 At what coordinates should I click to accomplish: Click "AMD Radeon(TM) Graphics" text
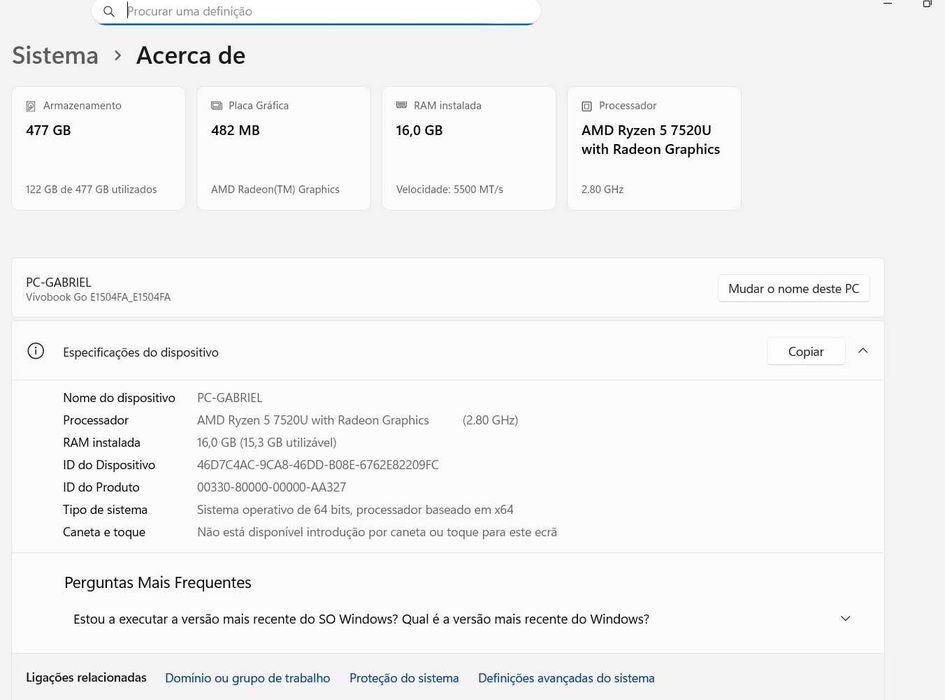(x=275, y=189)
